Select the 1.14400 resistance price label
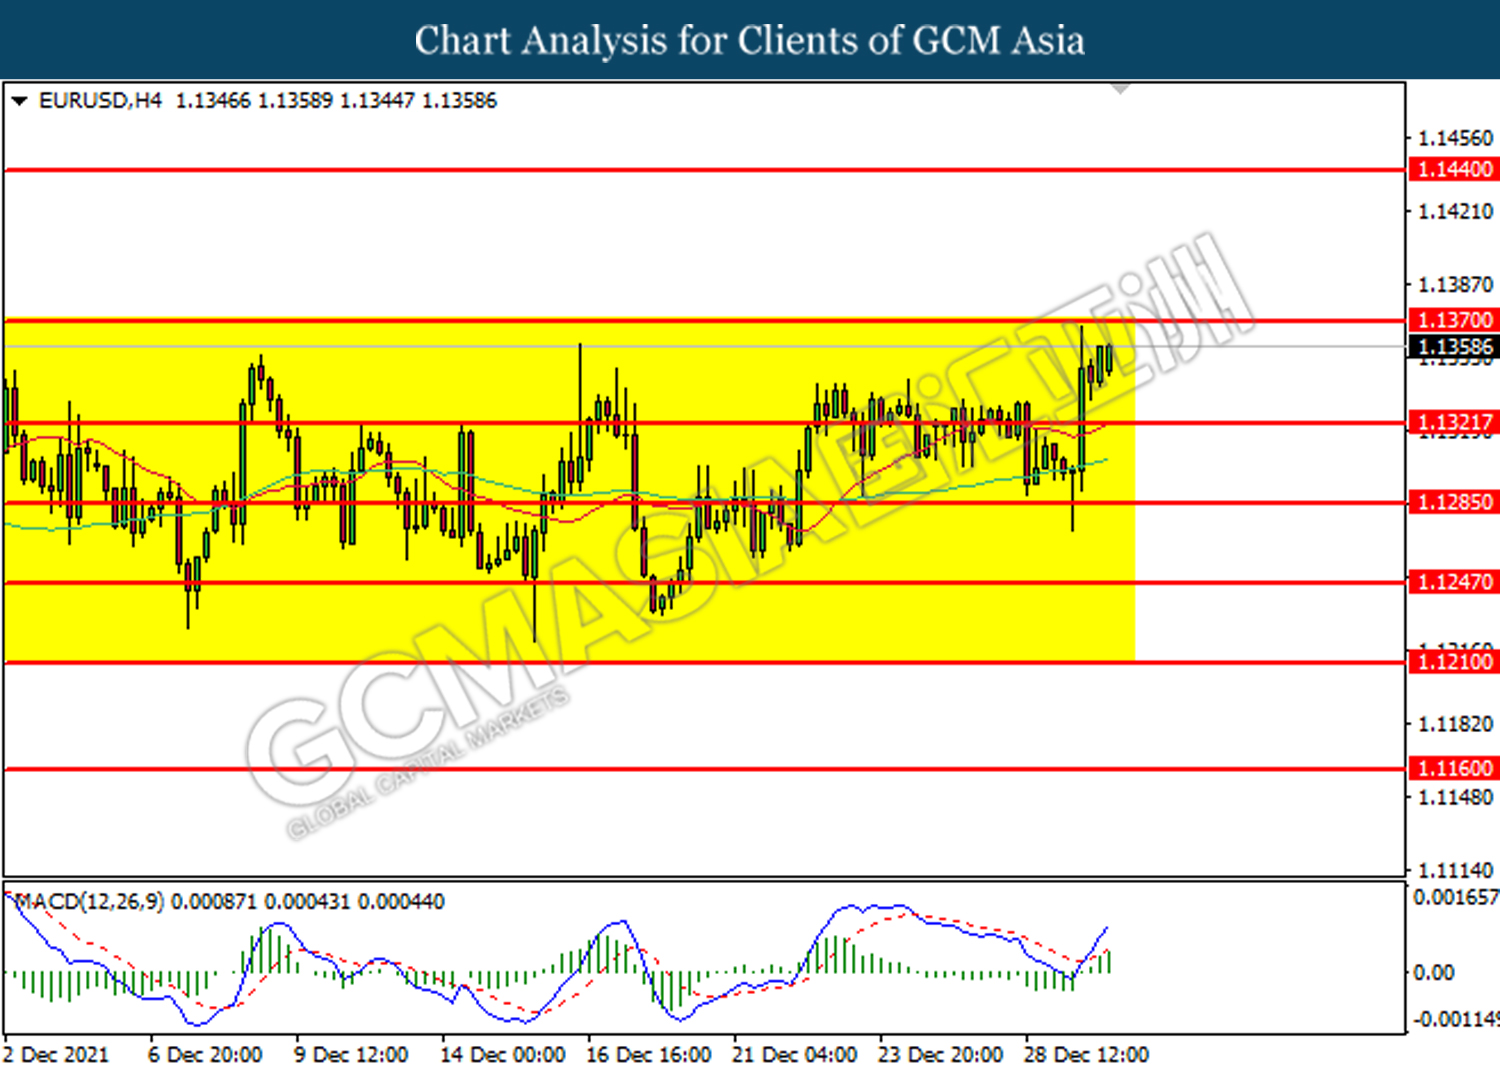Screen dimensions: 1500x1071 point(1454,169)
